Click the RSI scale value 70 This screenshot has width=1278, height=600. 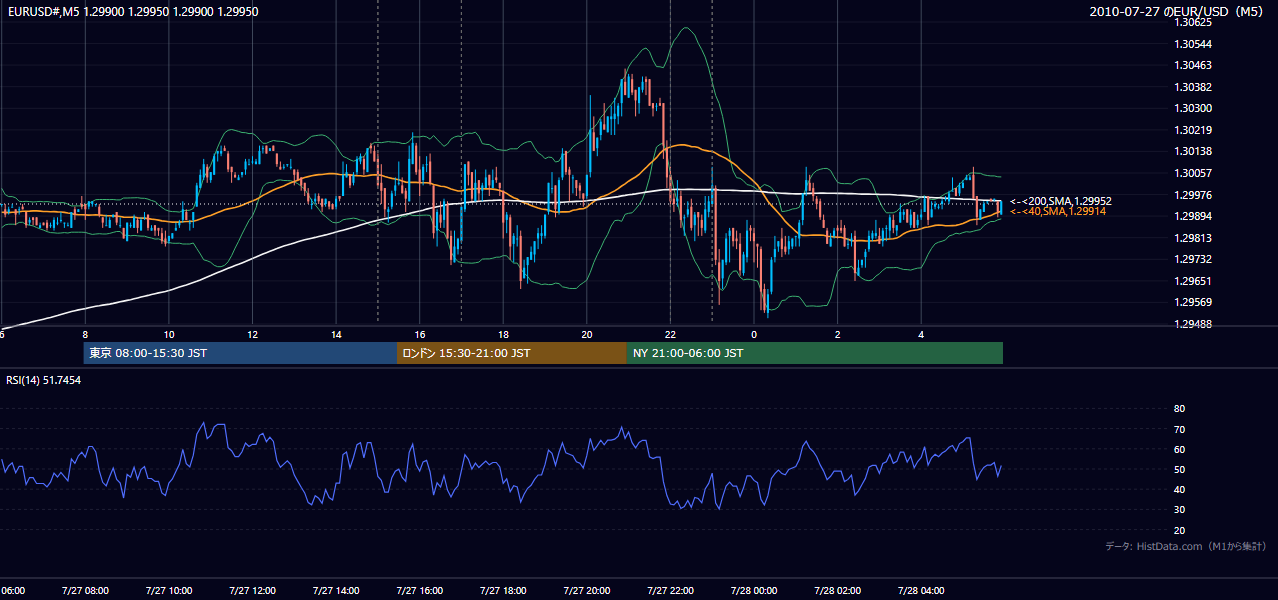[1179, 429]
